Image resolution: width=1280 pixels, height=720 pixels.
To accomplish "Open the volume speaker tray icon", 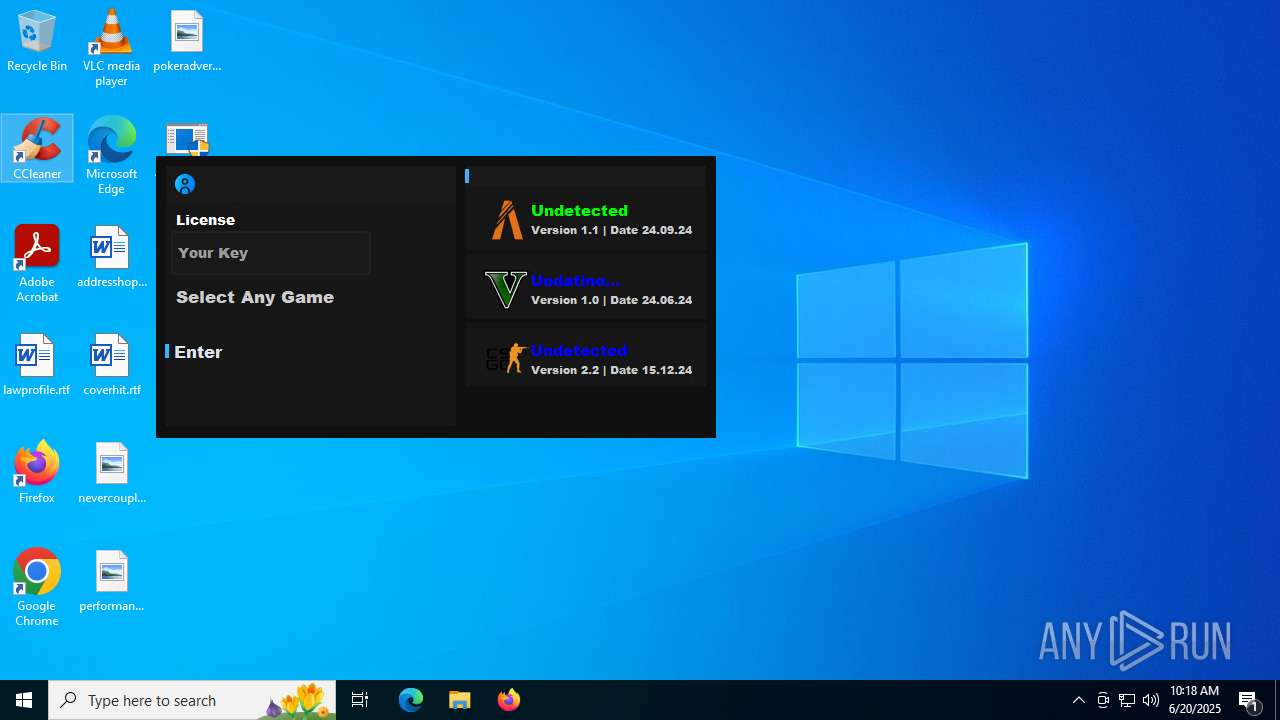I will coord(1151,700).
